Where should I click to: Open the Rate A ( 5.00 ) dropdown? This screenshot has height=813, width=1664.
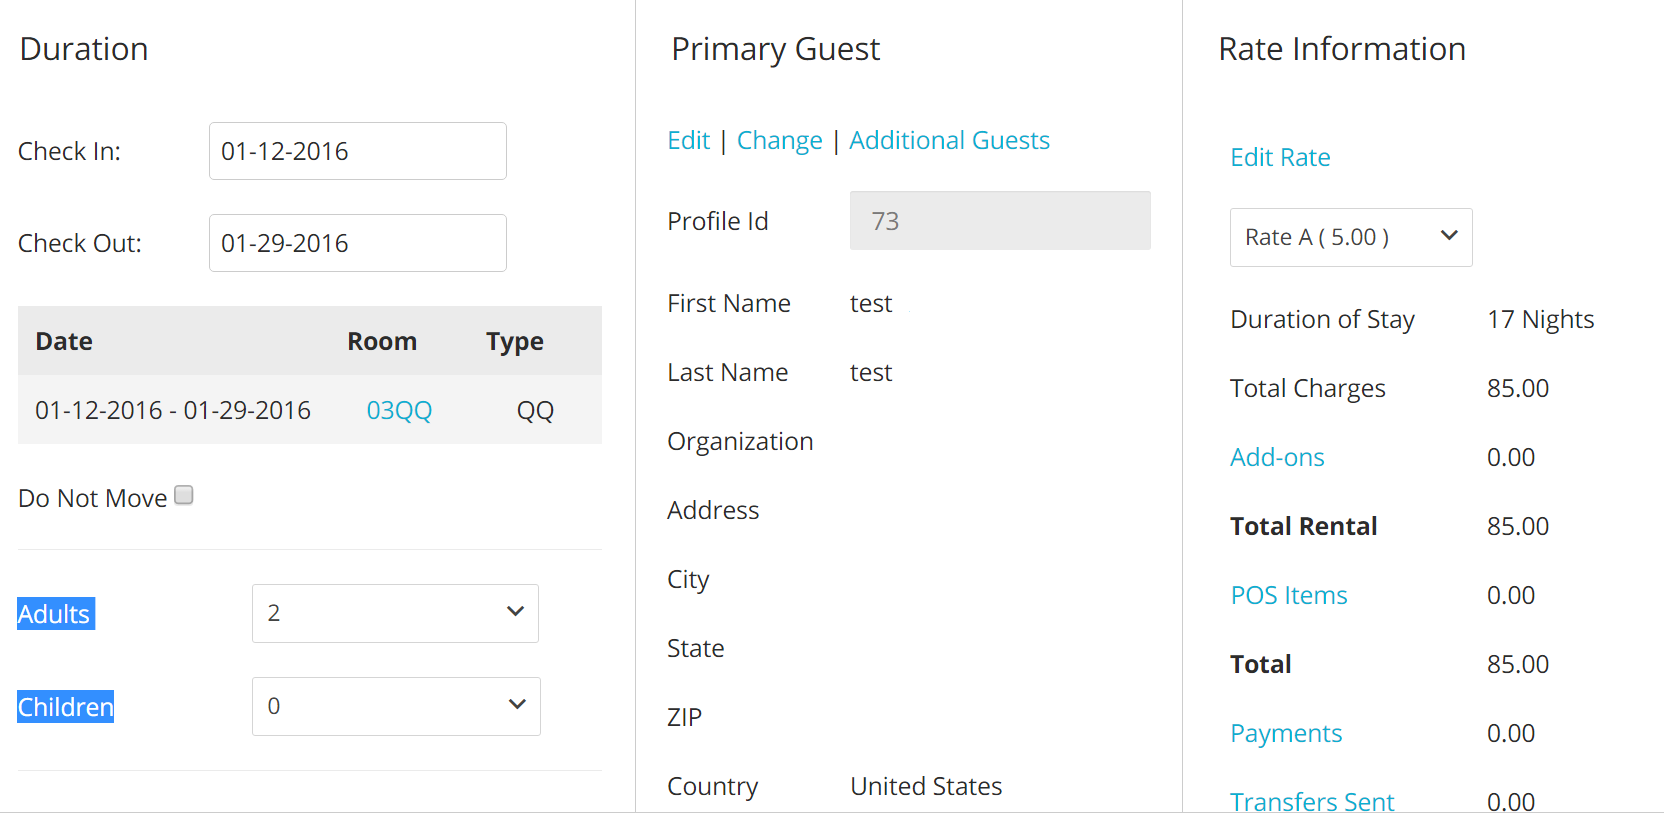[x=1351, y=237]
